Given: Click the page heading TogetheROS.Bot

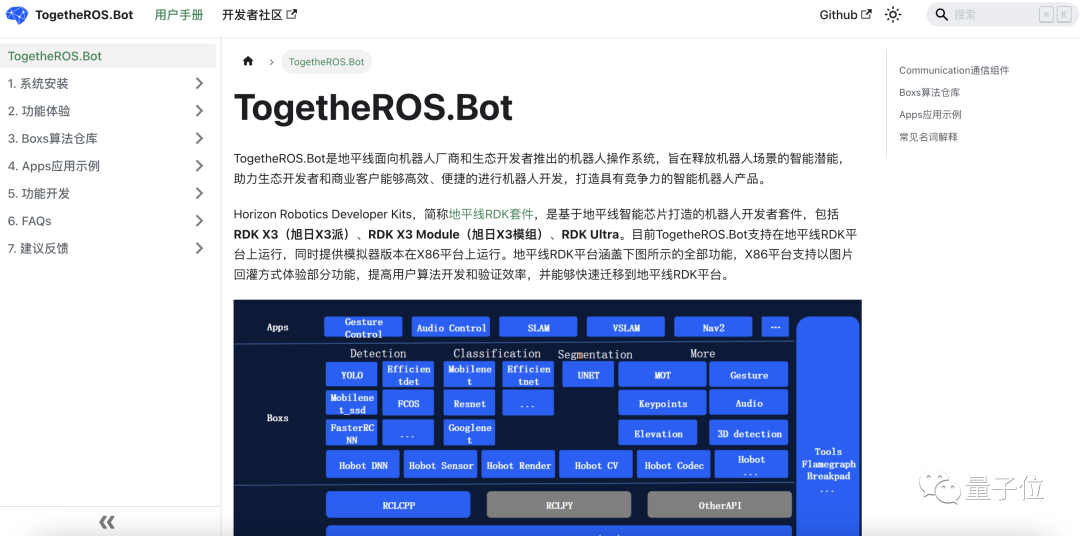Looking at the screenshot, I should pos(373,108).
